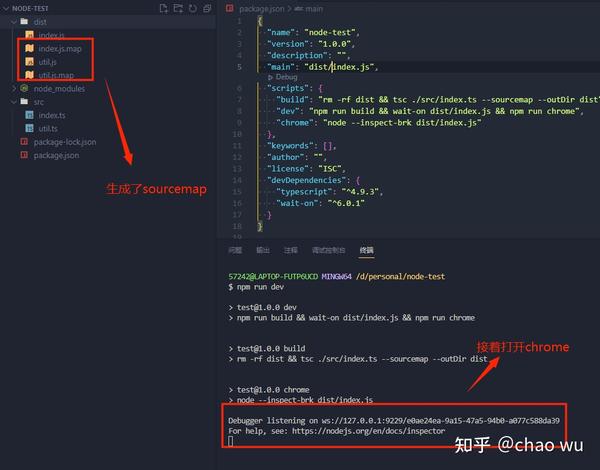Click the index.ts TypeScript file icon
Viewport: 600px width, 470px height.
coord(29,115)
